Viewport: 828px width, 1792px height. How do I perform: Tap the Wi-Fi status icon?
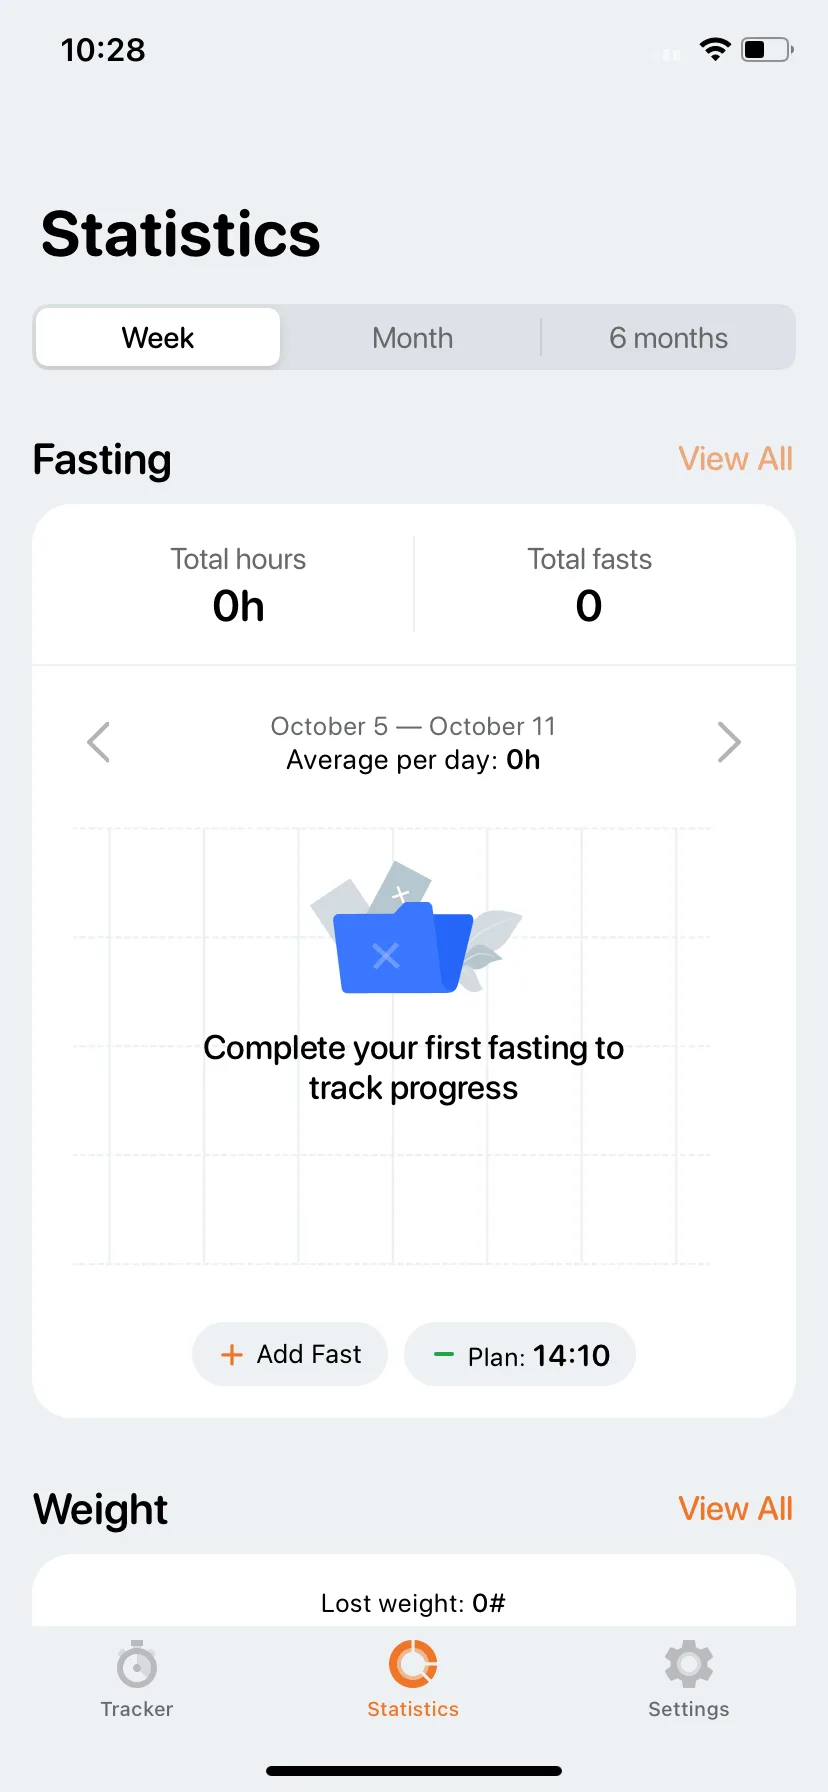(x=715, y=49)
